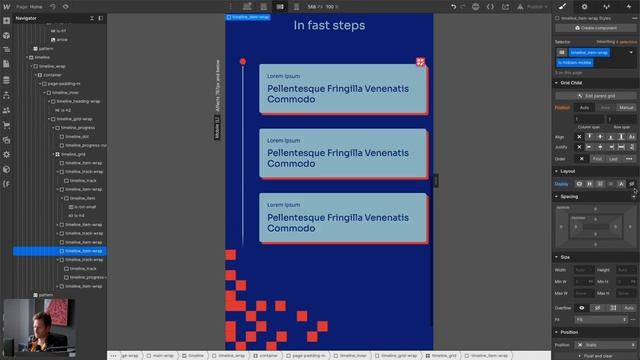Viewport: 640px width, 360px height.
Task: Open the code export icon
Action: click(x=490, y=7)
